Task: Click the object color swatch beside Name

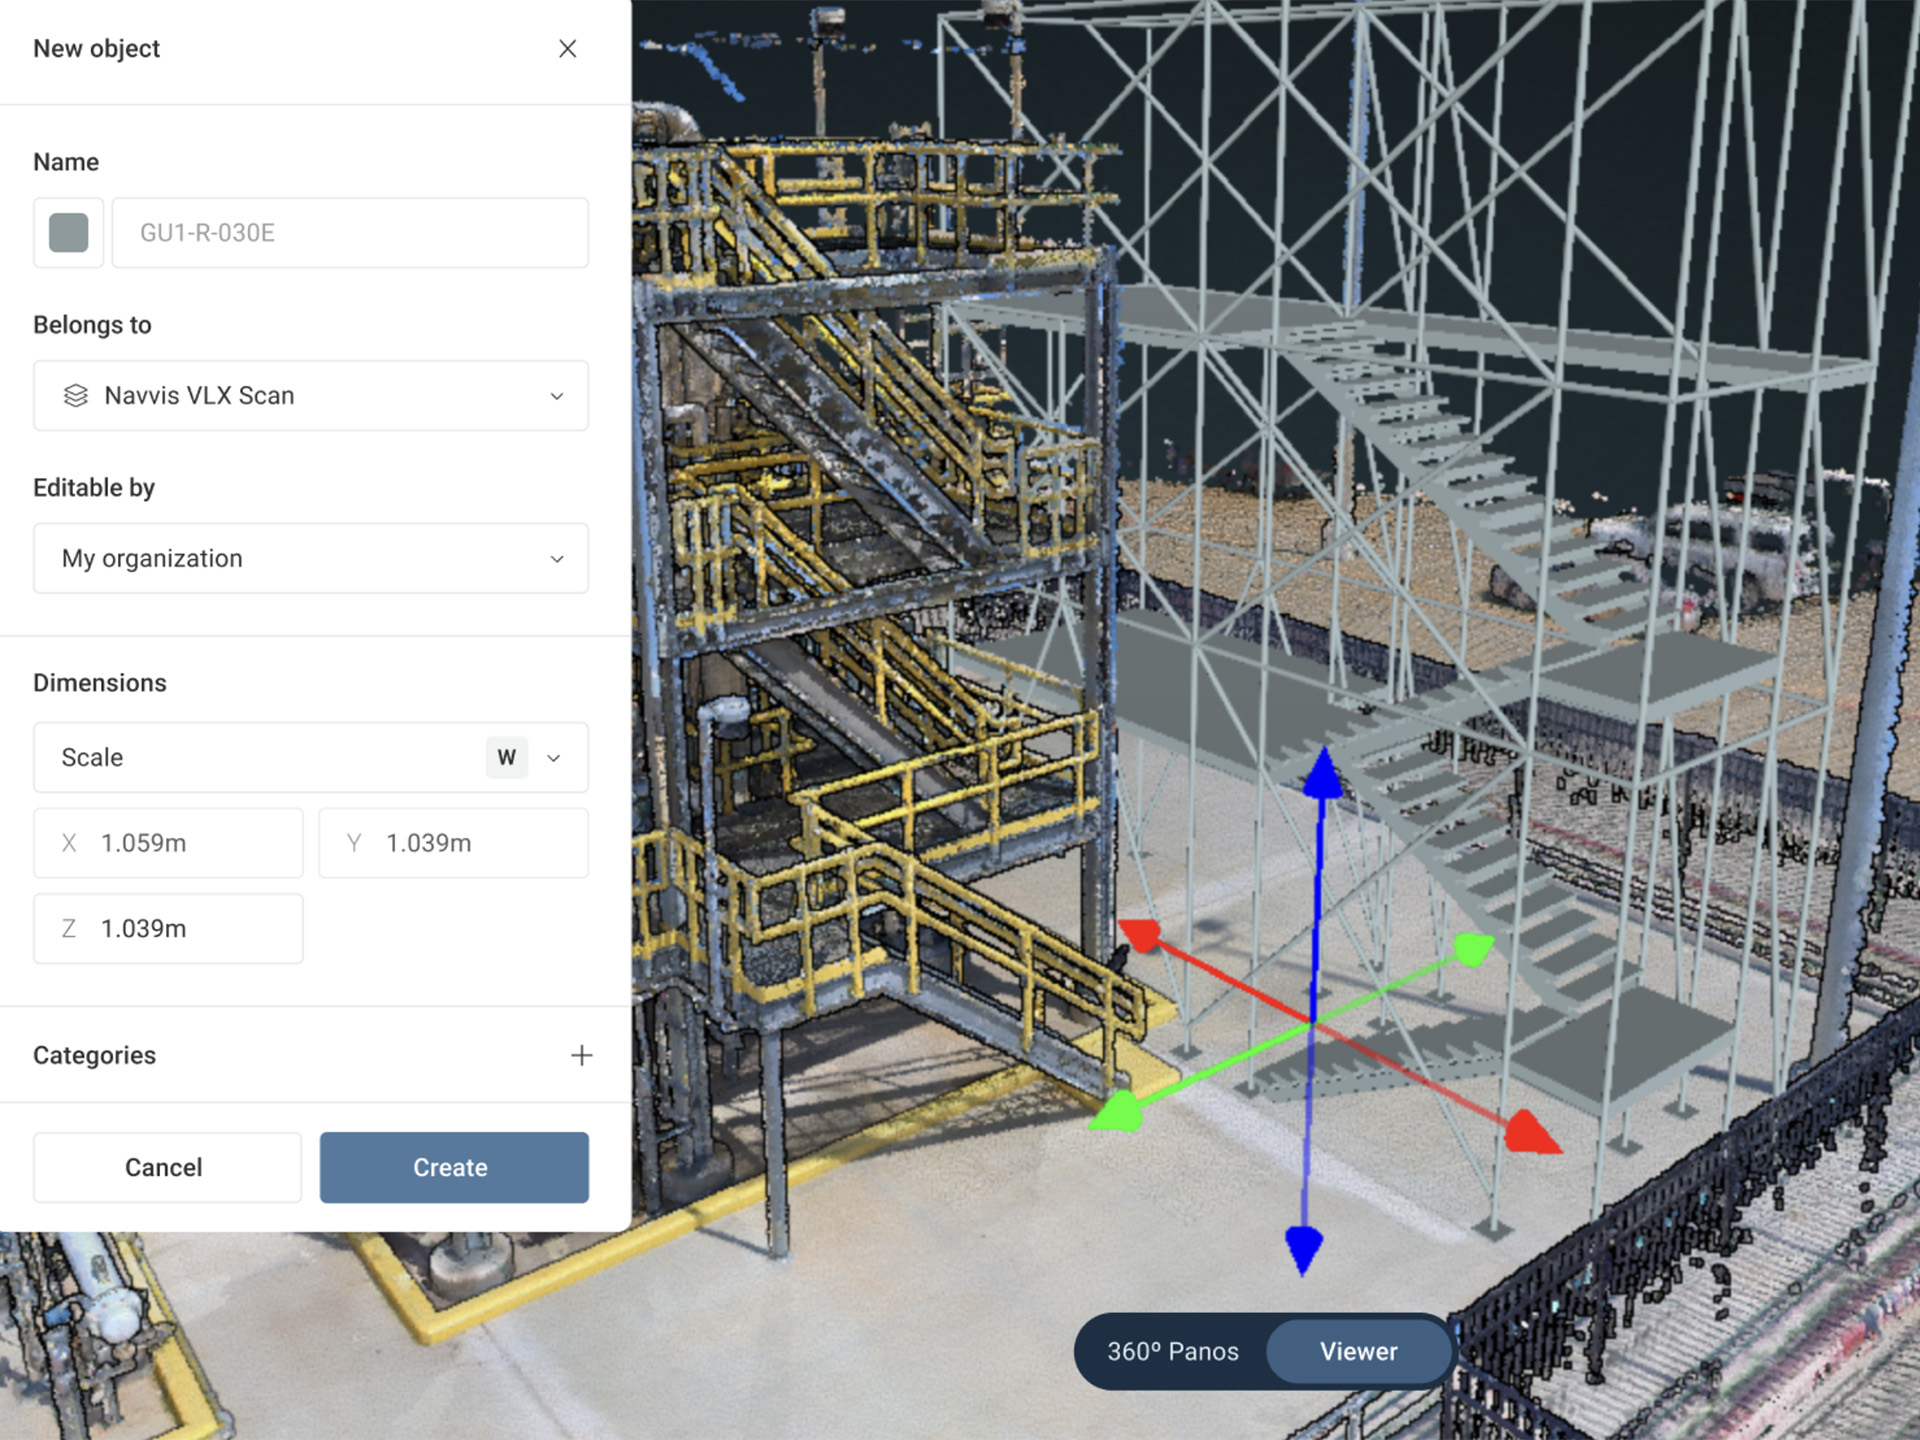Action: (x=68, y=233)
